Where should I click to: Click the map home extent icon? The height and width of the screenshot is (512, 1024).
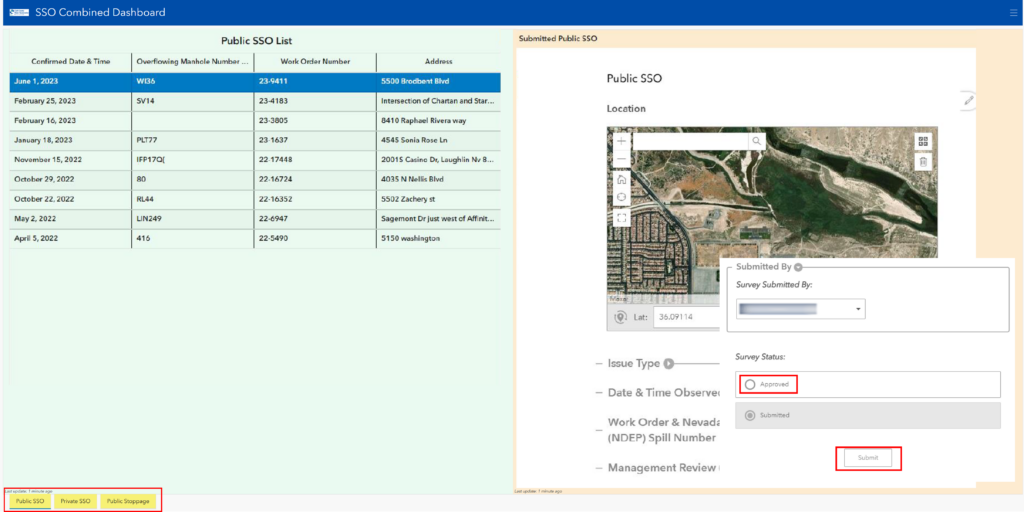[622, 179]
